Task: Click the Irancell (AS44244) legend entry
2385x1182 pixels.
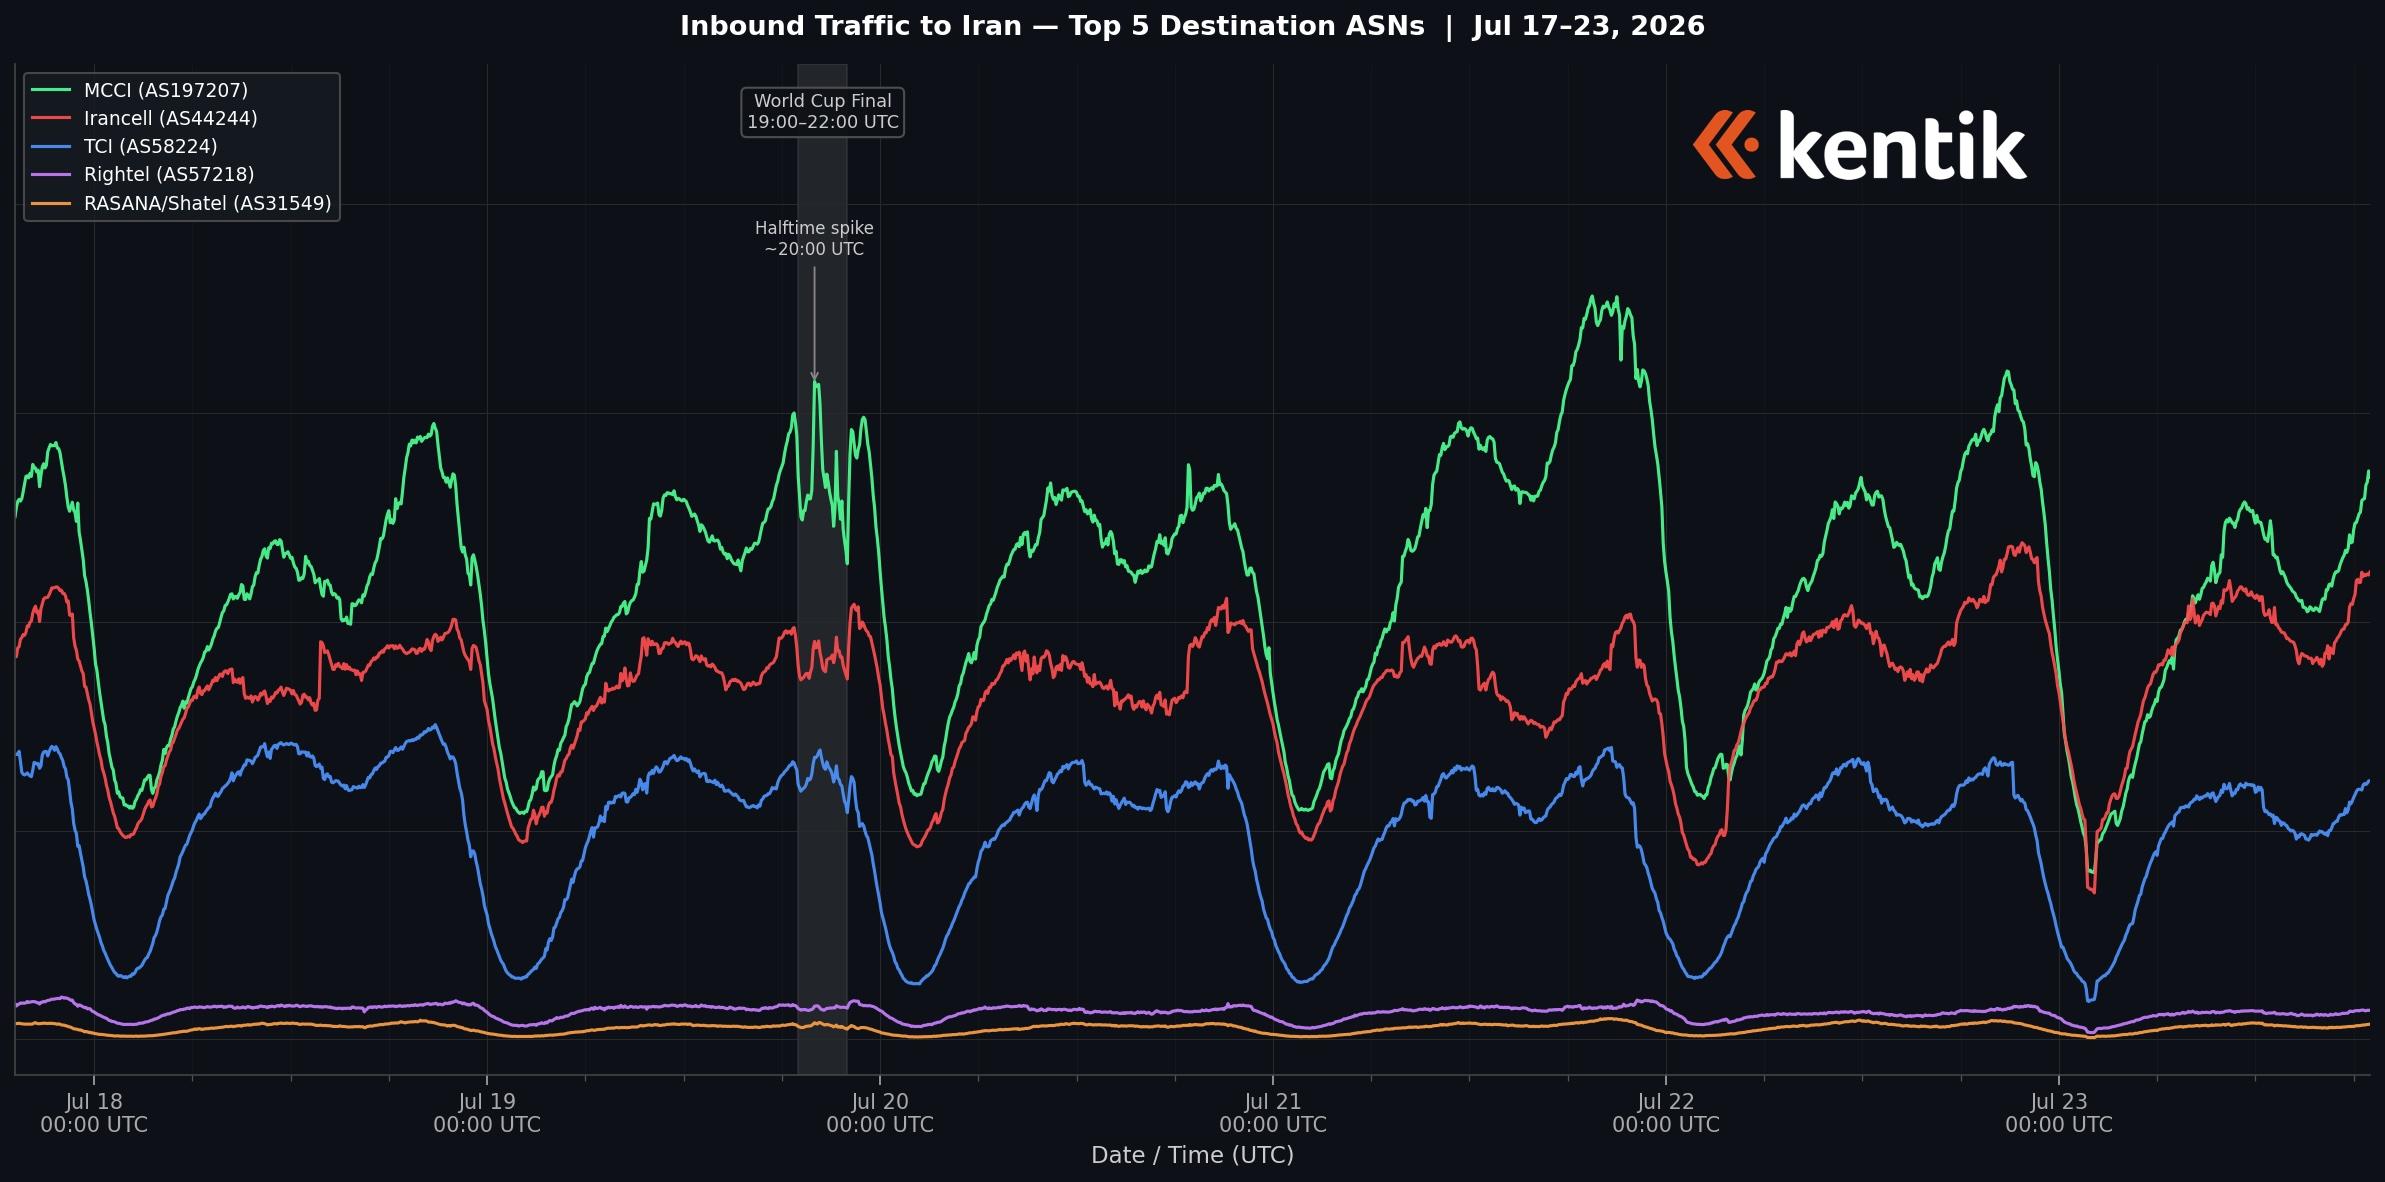Action: pyautogui.click(x=145, y=118)
